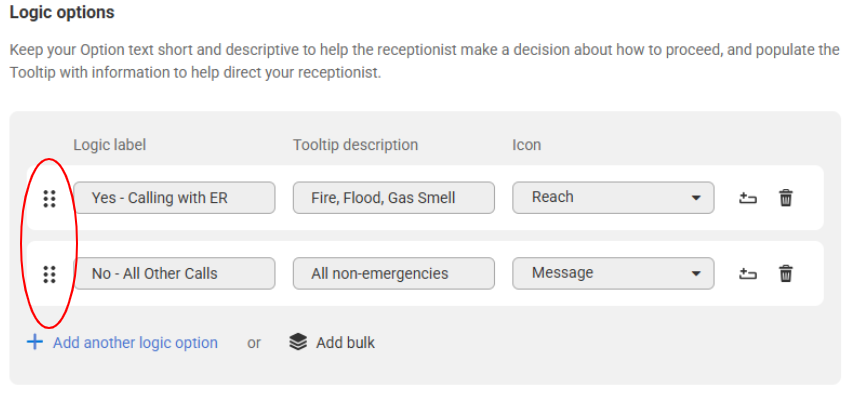This screenshot has height=393, width=858.
Task: Open the Reach icon dropdown
Action: pos(613,198)
